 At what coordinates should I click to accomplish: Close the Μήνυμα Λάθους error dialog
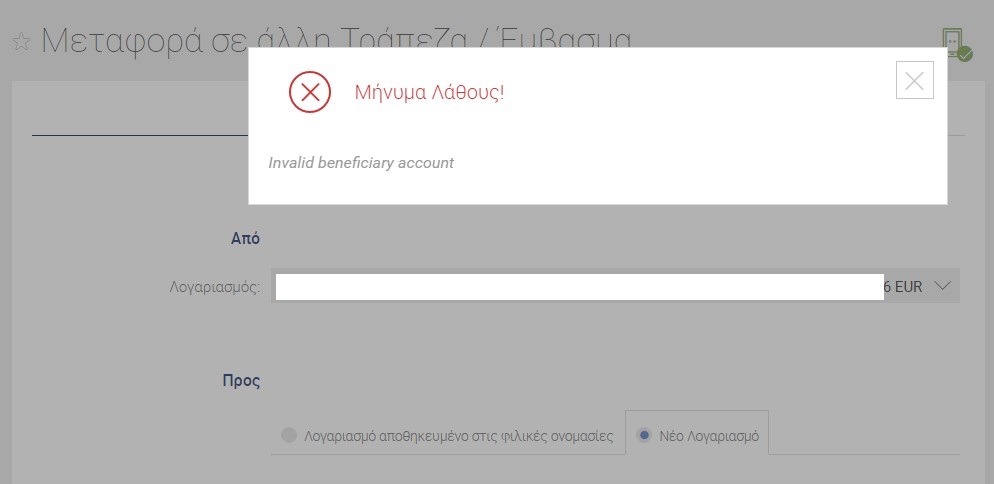click(914, 80)
